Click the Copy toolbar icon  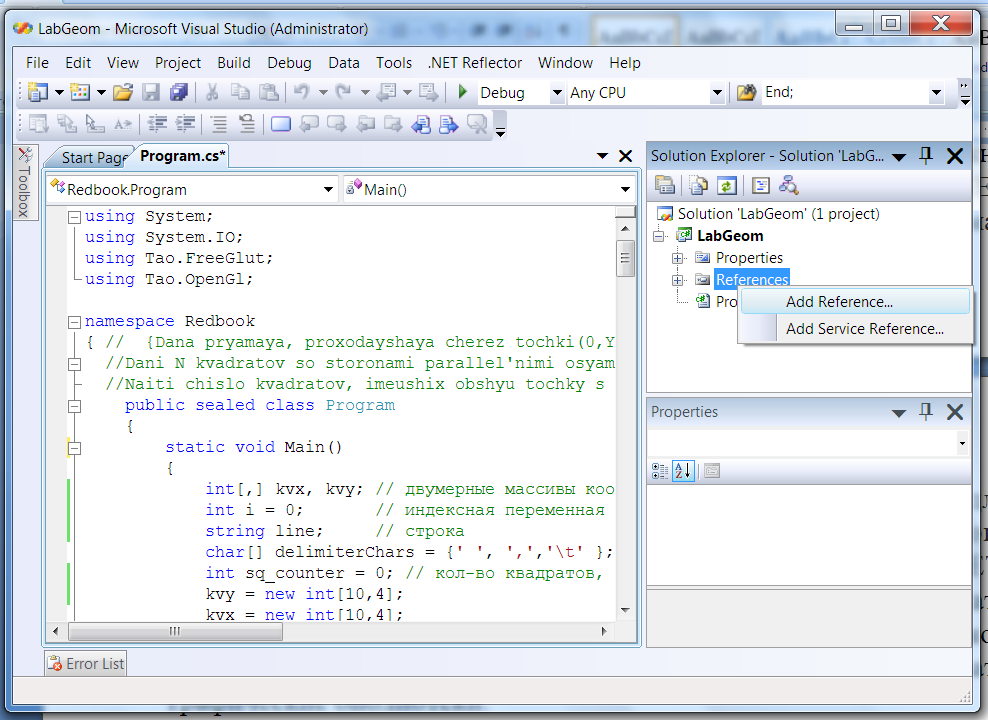[x=240, y=93]
